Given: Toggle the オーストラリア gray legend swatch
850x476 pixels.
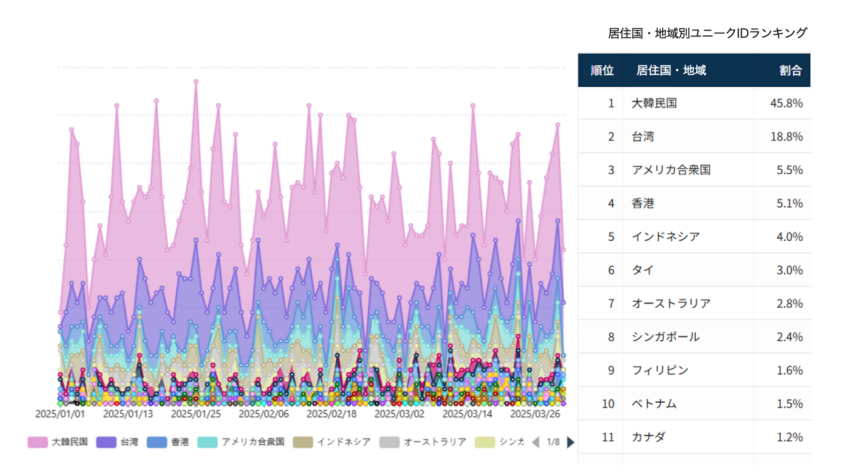Looking at the screenshot, I should [389, 442].
